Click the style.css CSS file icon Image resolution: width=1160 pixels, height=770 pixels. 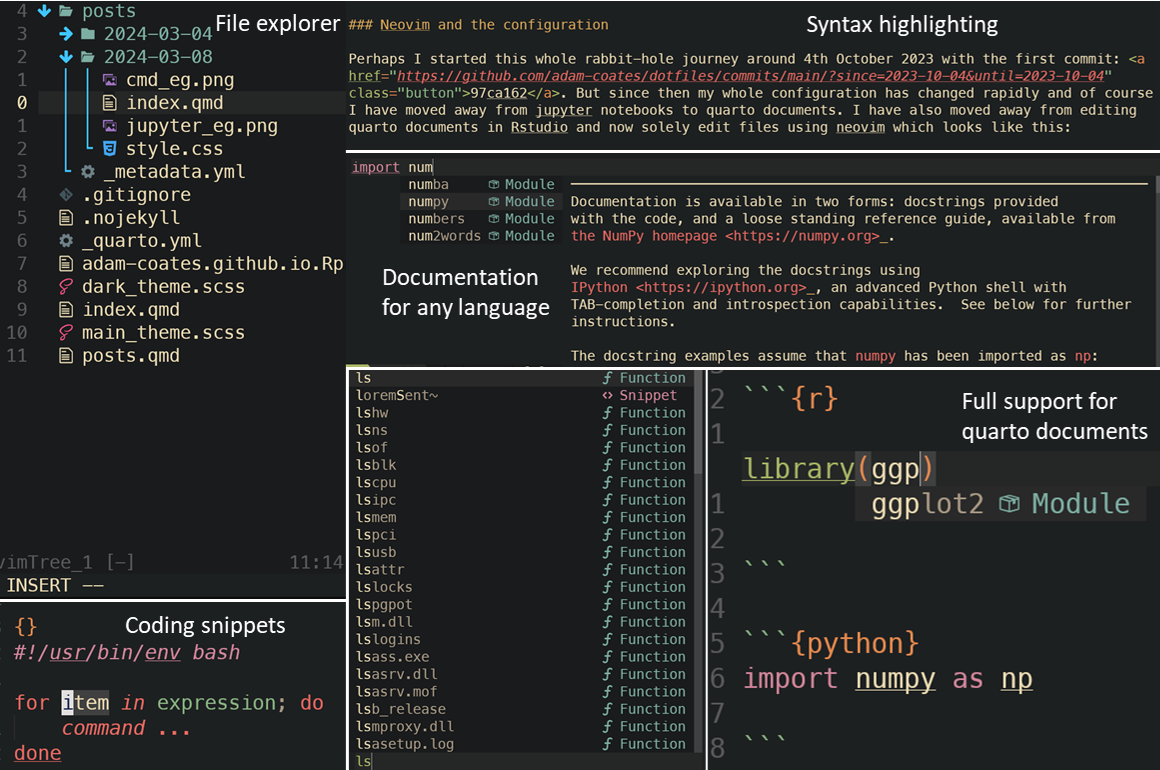pos(109,148)
